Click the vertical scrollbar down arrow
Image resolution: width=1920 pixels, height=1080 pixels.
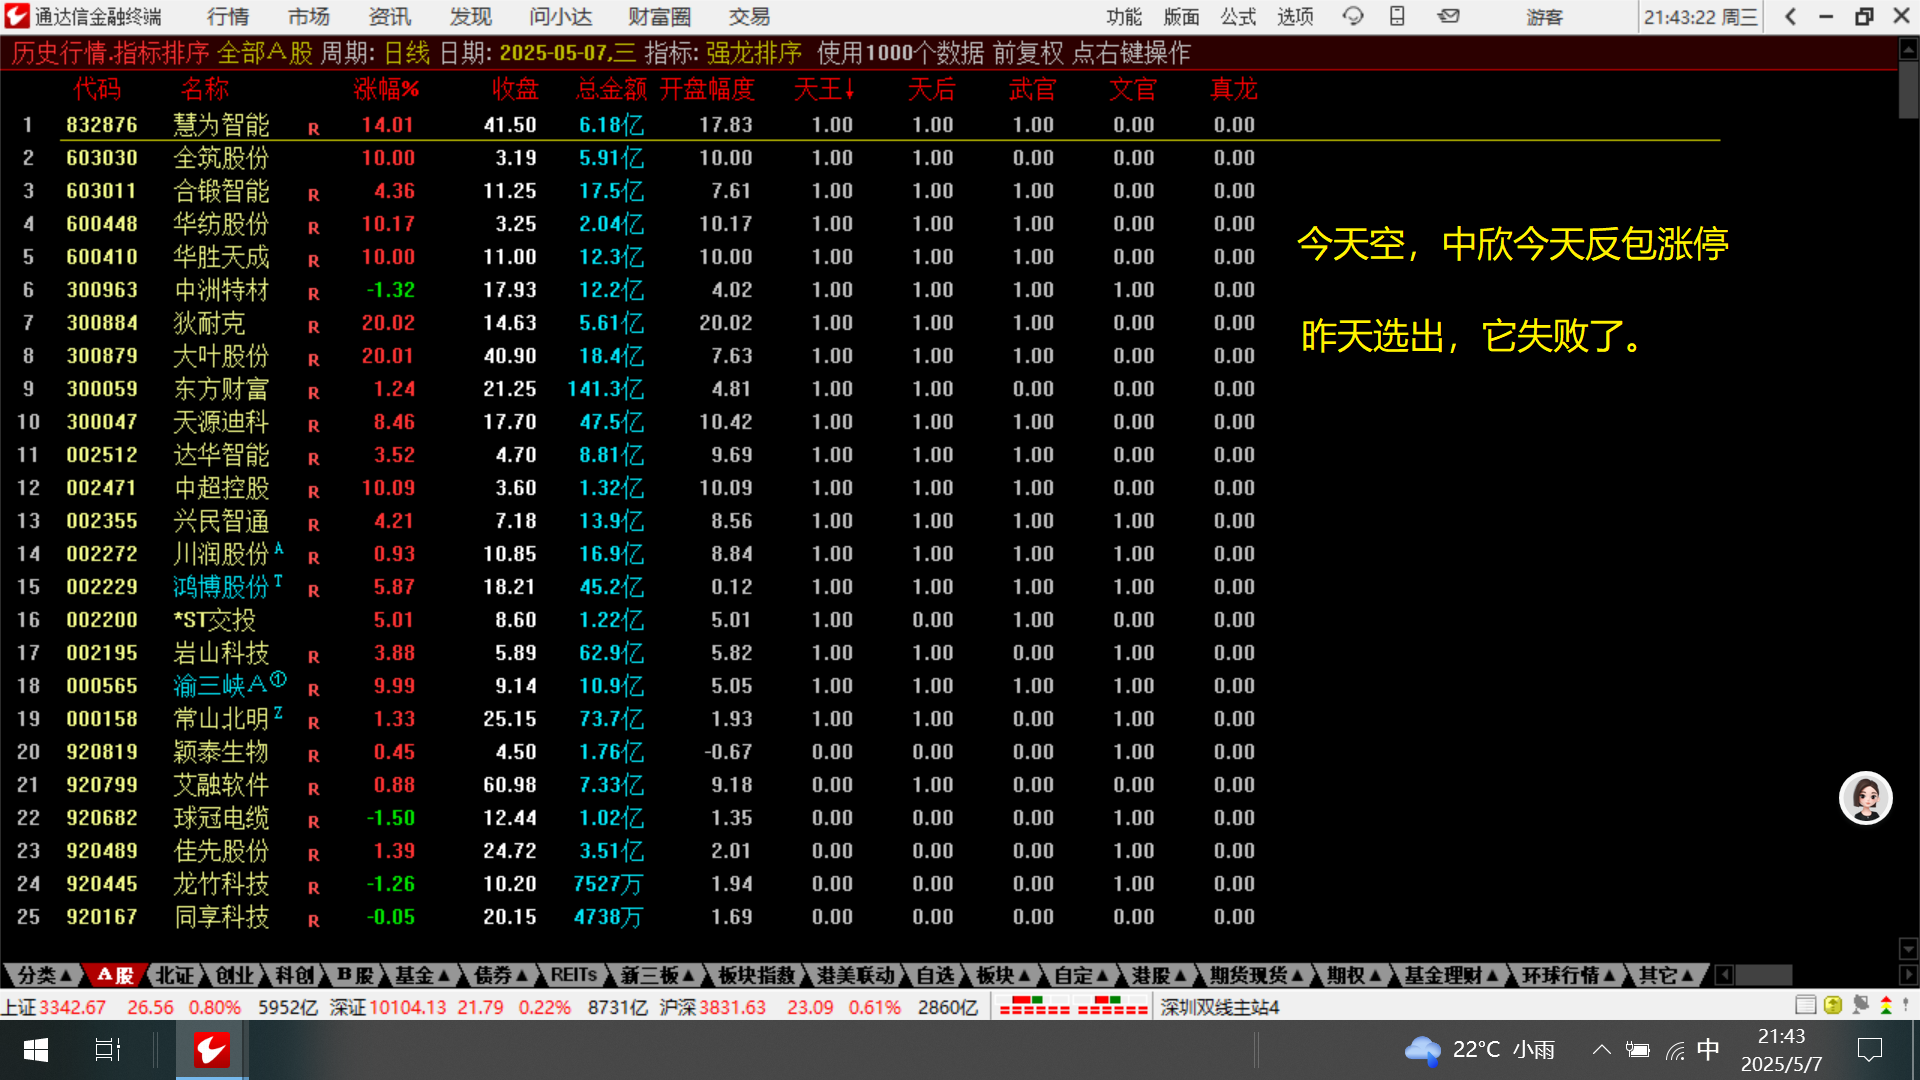pos(1908,948)
